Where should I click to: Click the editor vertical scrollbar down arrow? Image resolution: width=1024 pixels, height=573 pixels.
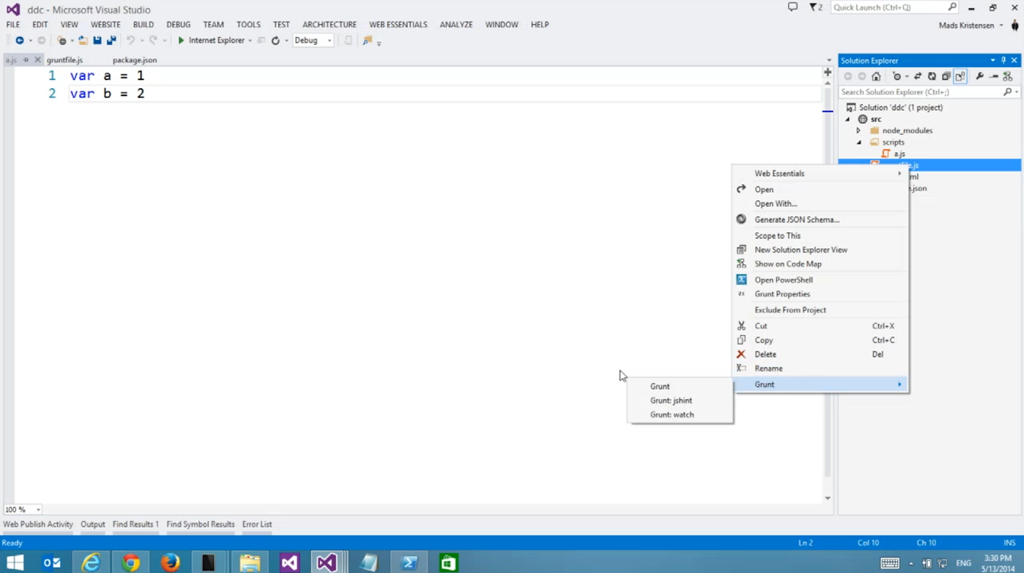[x=827, y=498]
